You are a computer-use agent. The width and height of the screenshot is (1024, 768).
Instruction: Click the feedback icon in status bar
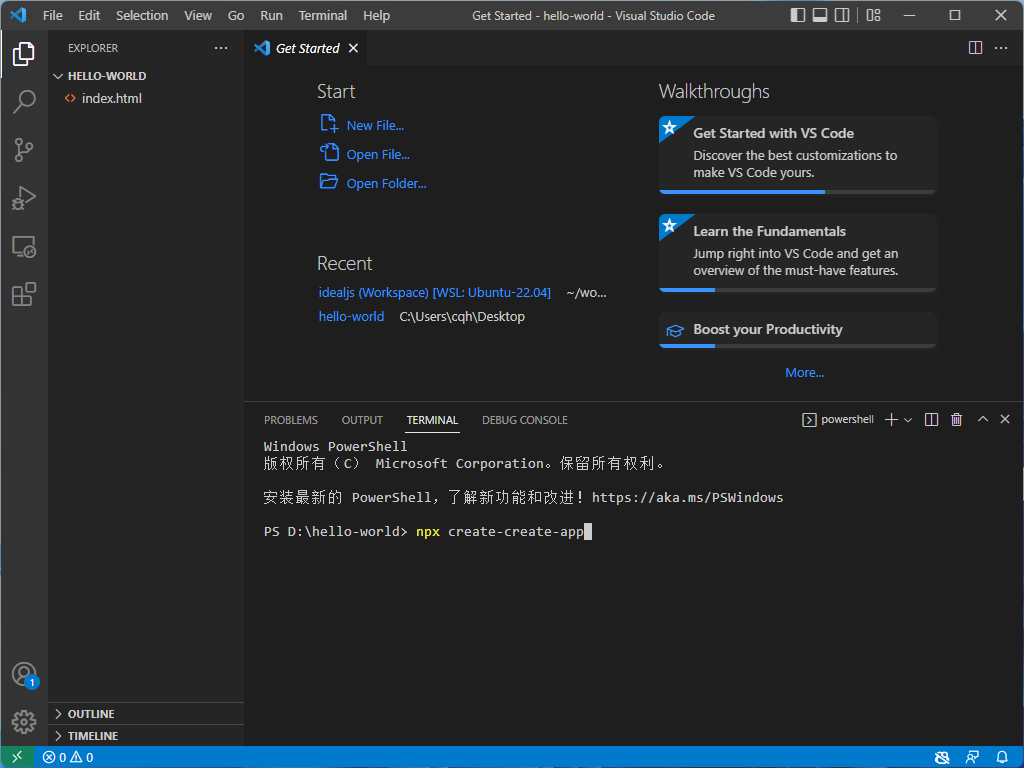point(972,758)
